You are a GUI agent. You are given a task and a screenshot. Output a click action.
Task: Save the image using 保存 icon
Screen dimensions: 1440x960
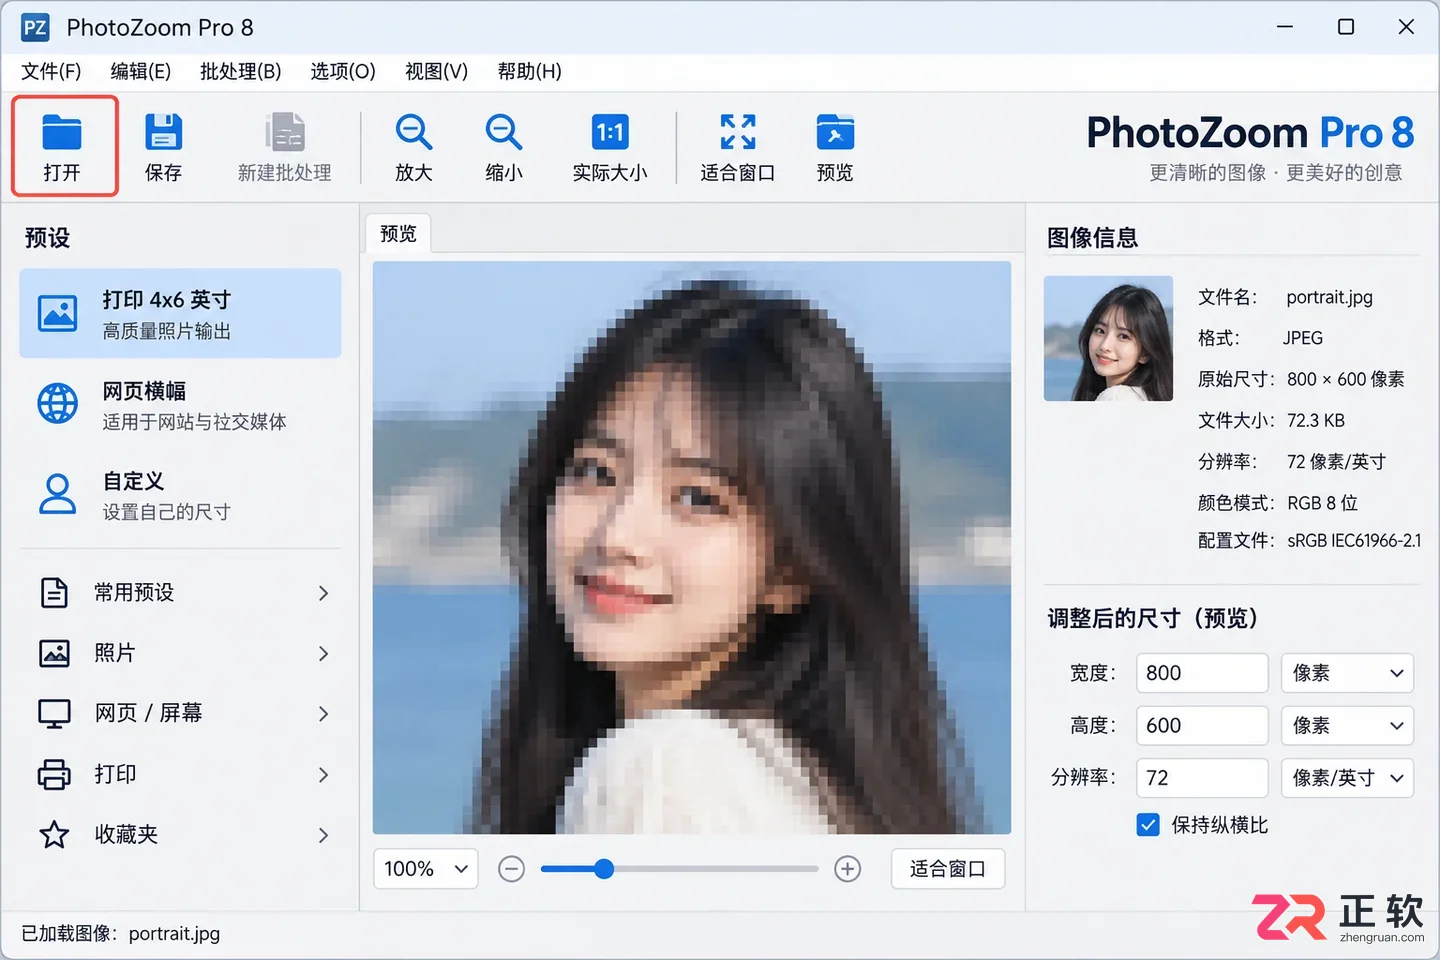point(163,146)
